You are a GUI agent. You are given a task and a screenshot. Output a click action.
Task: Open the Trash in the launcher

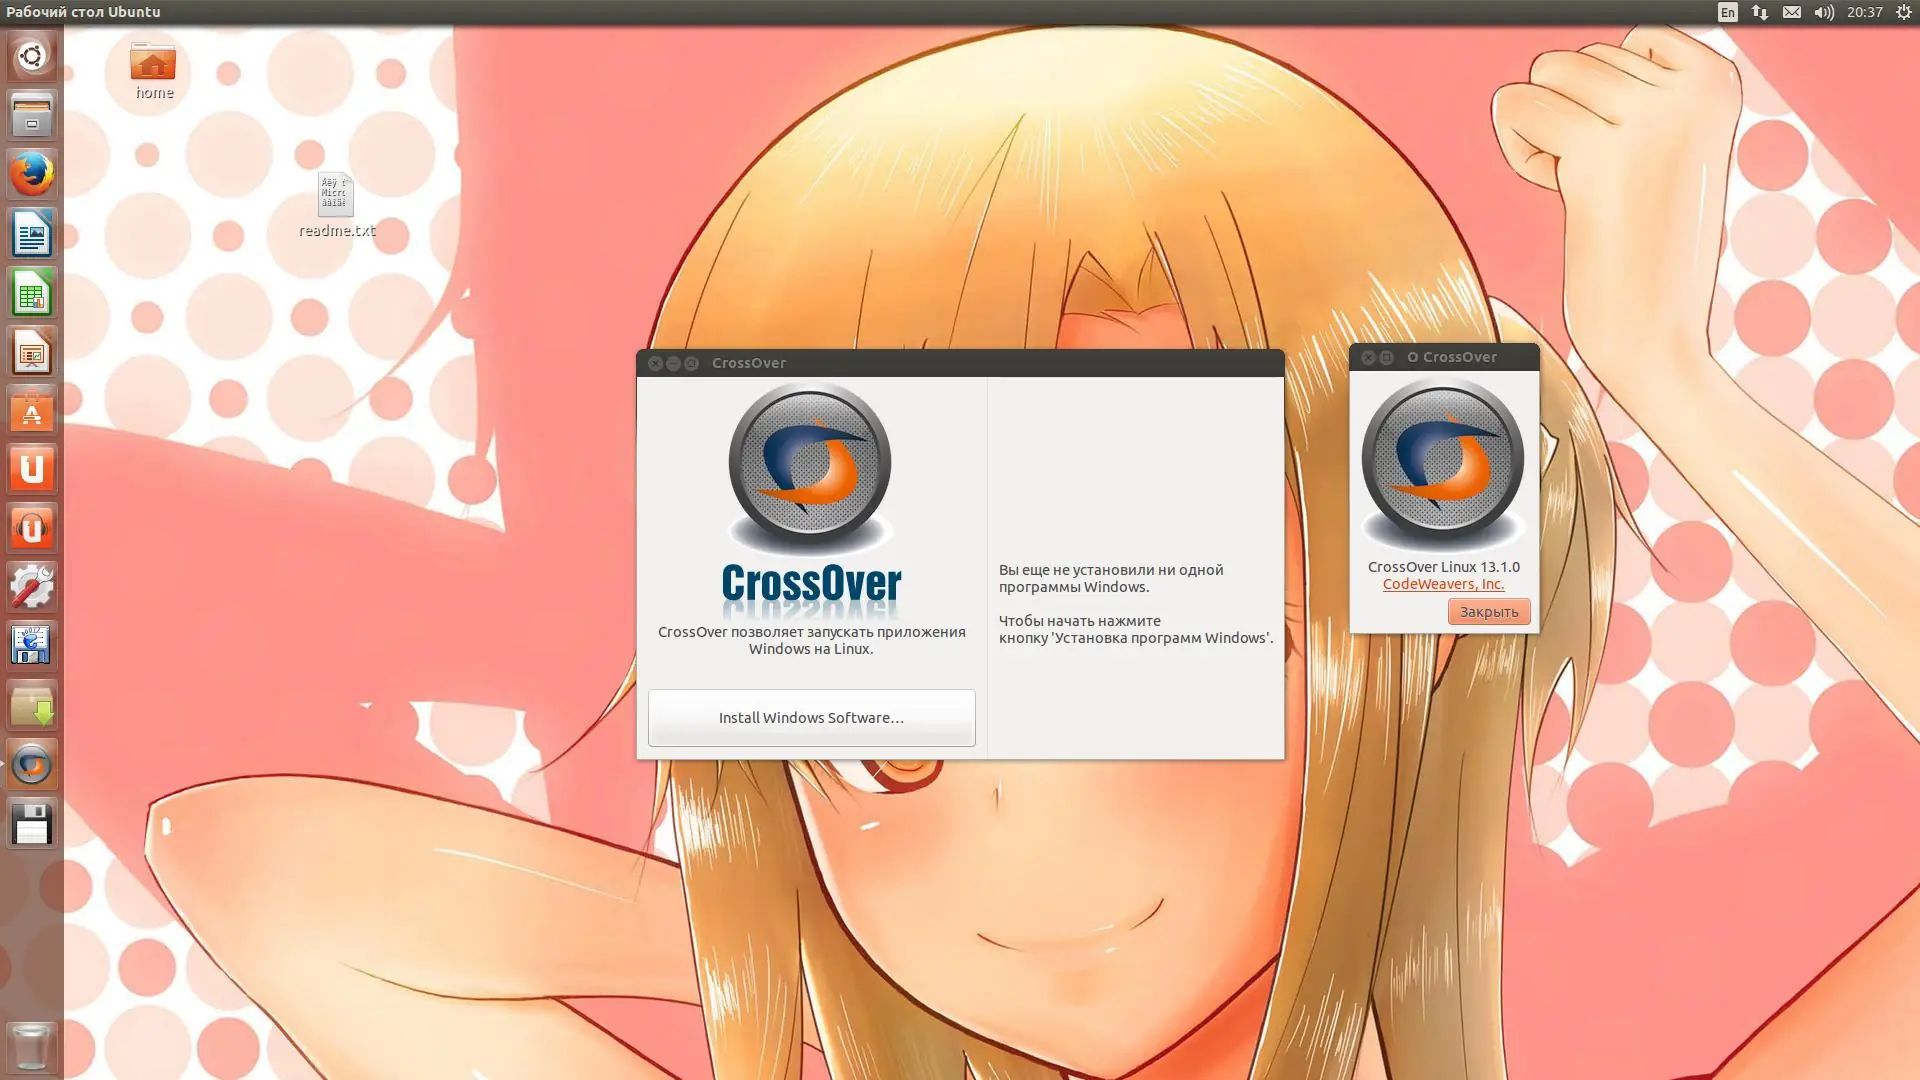[32, 1046]
